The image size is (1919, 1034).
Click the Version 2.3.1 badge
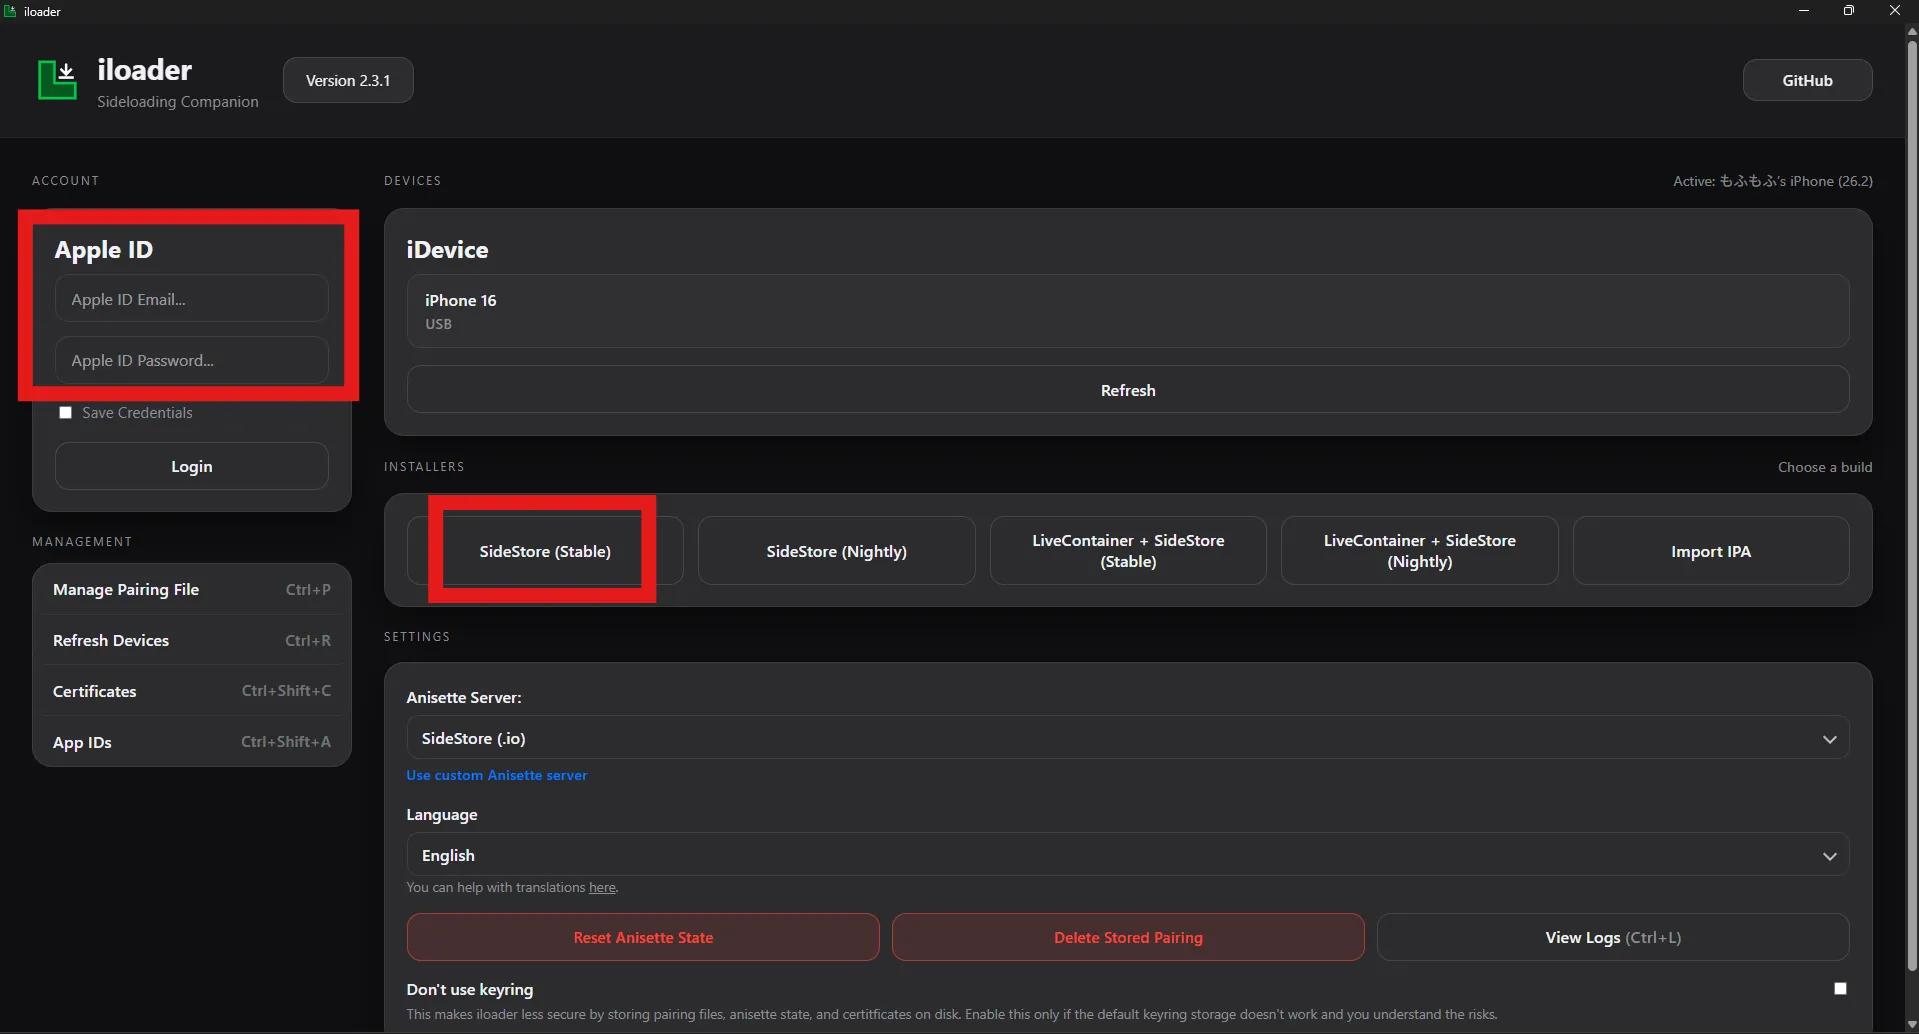pos(348,80)
